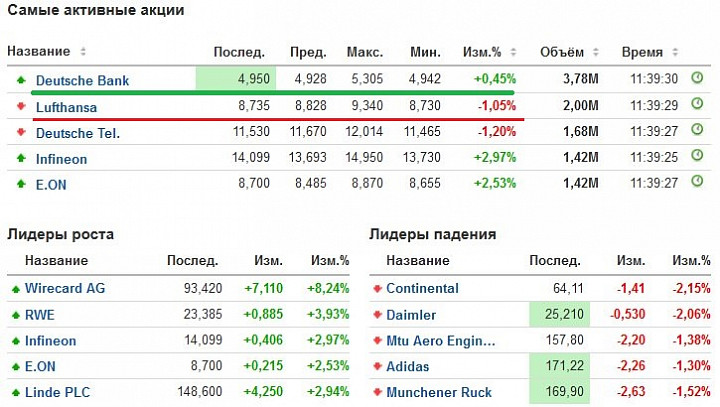Image resolution: width=720 pixels, height=407 pixels.
Task: Sort table by Название column arrows
Action: [x=83, y=51]
